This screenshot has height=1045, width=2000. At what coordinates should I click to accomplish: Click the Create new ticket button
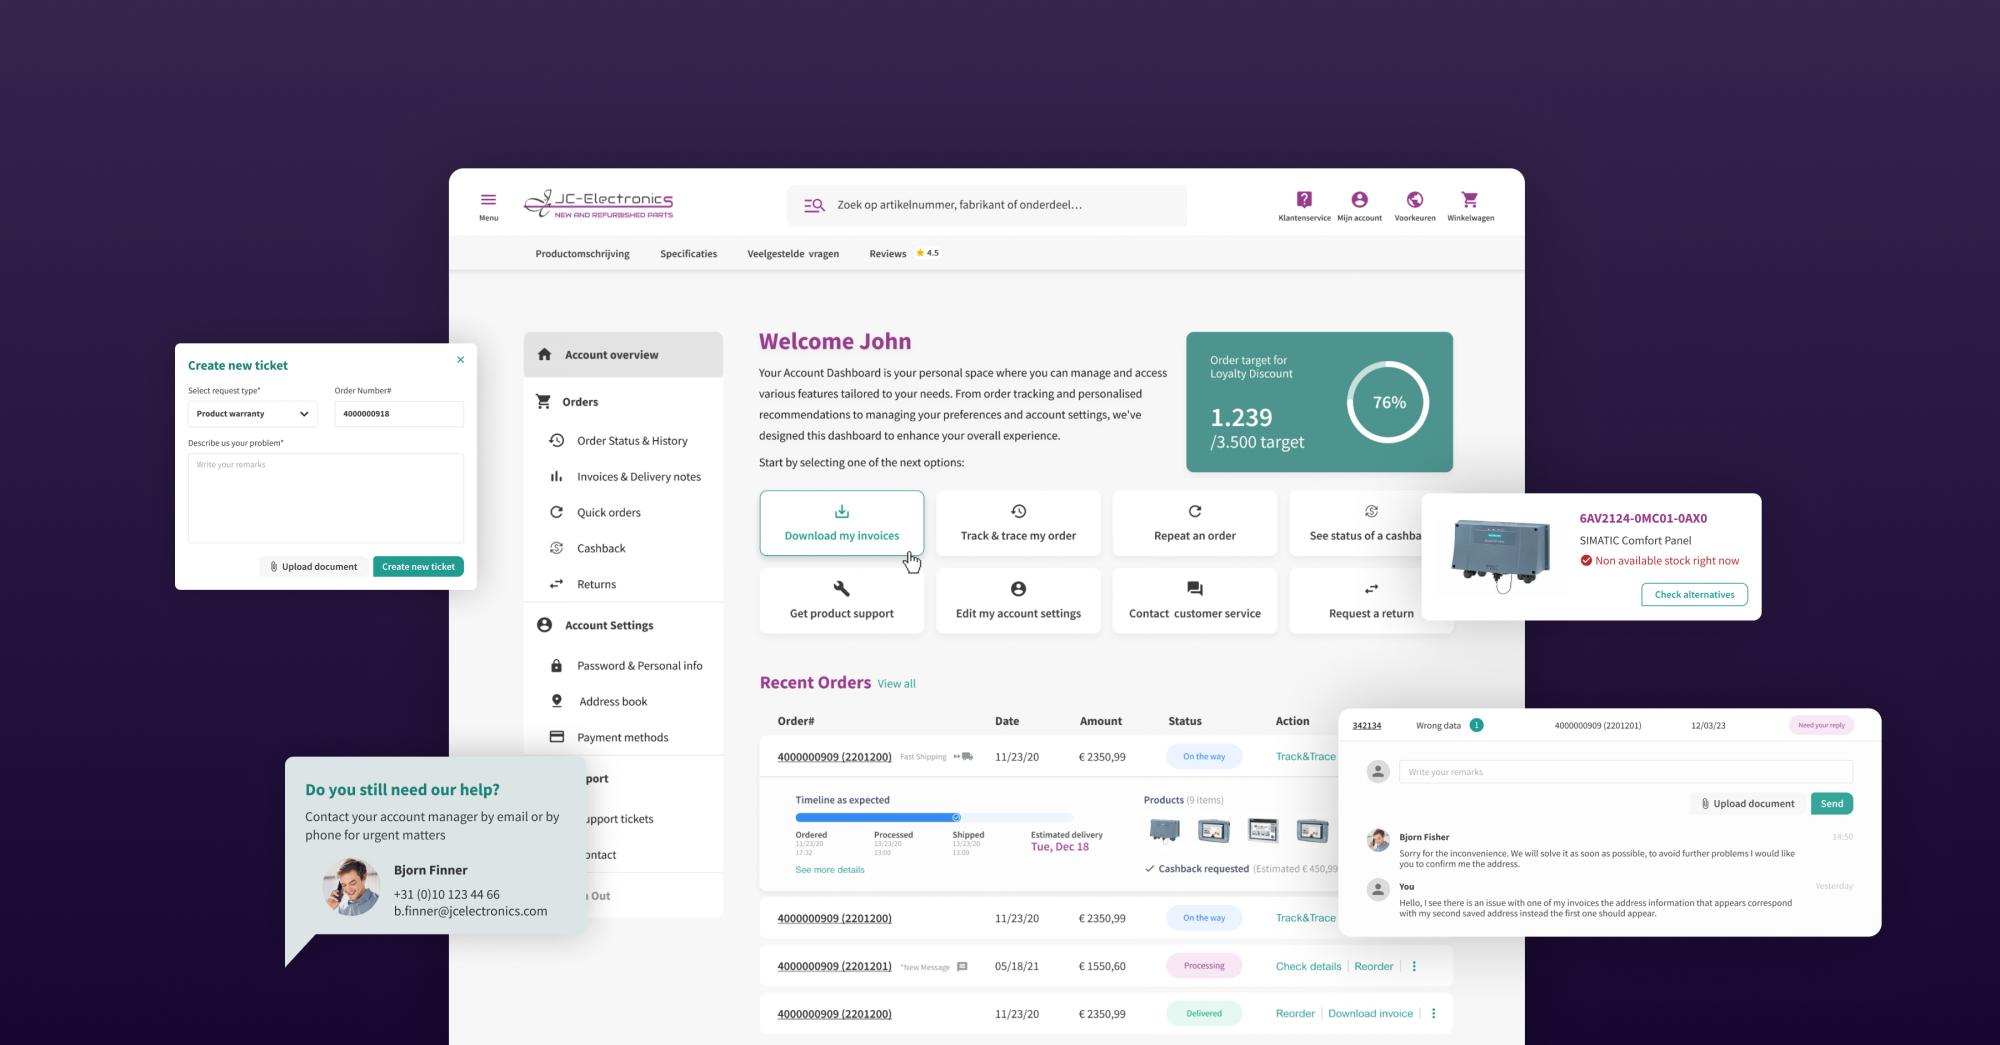pyautogui.click(x=418, y=567)
